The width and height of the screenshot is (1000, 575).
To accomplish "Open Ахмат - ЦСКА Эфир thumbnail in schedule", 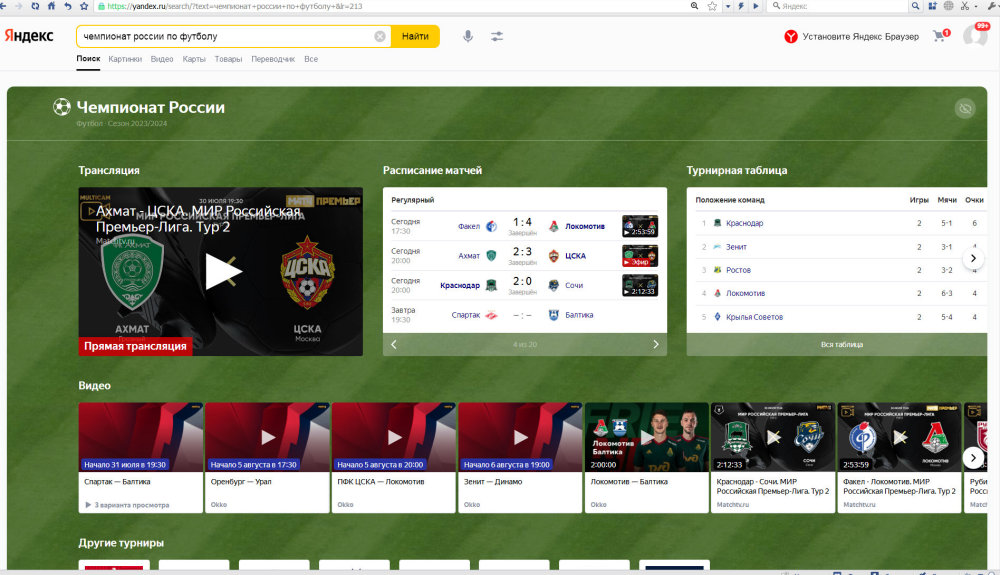I will [x=640, y=256].
